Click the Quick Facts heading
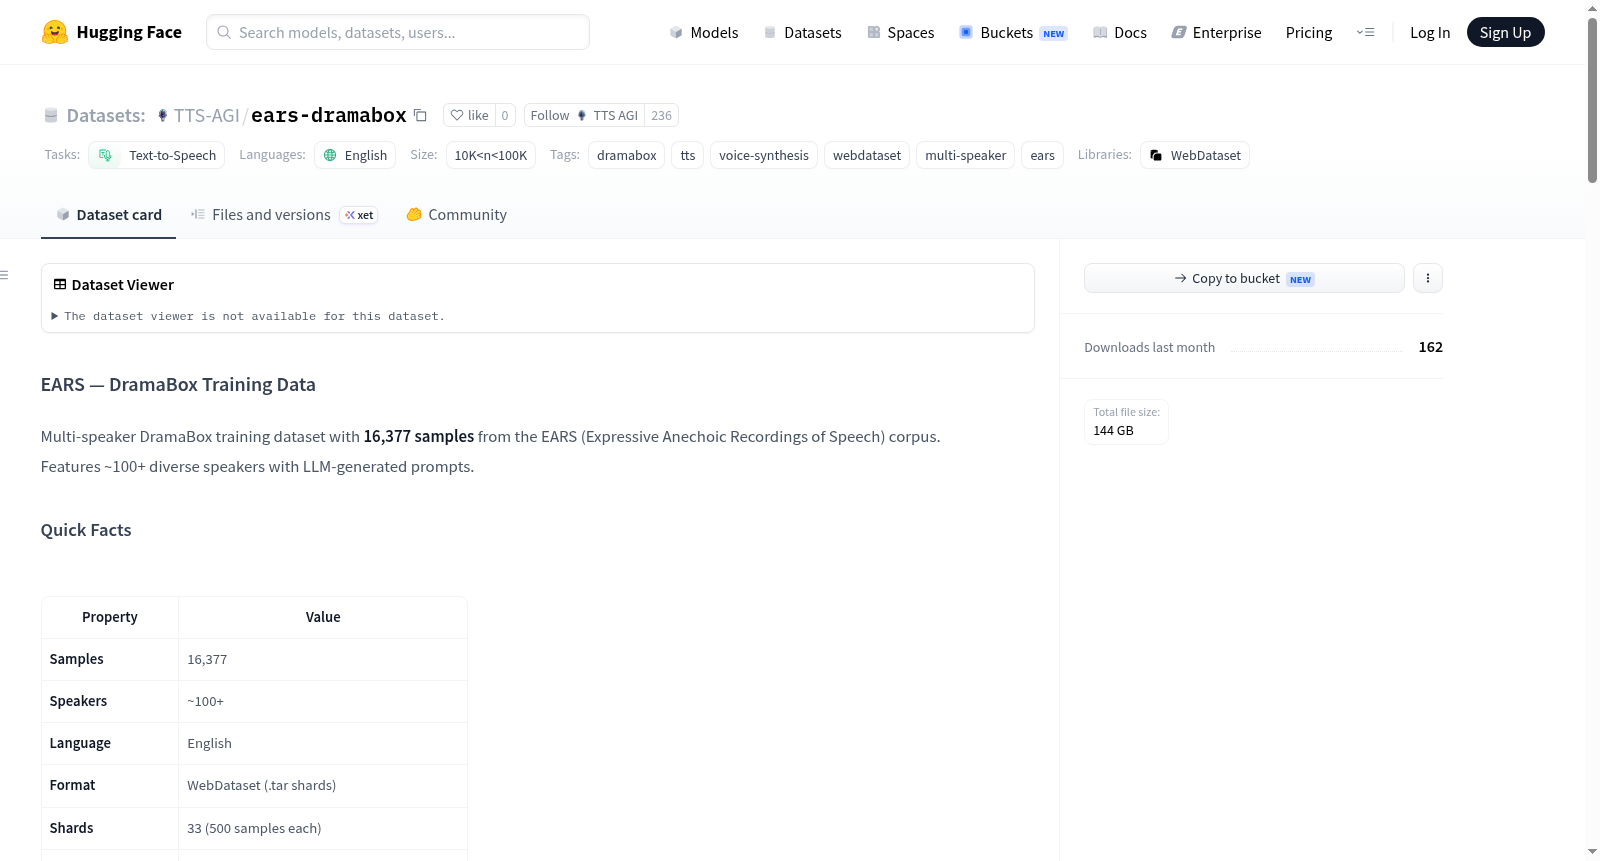 point(86,531)
